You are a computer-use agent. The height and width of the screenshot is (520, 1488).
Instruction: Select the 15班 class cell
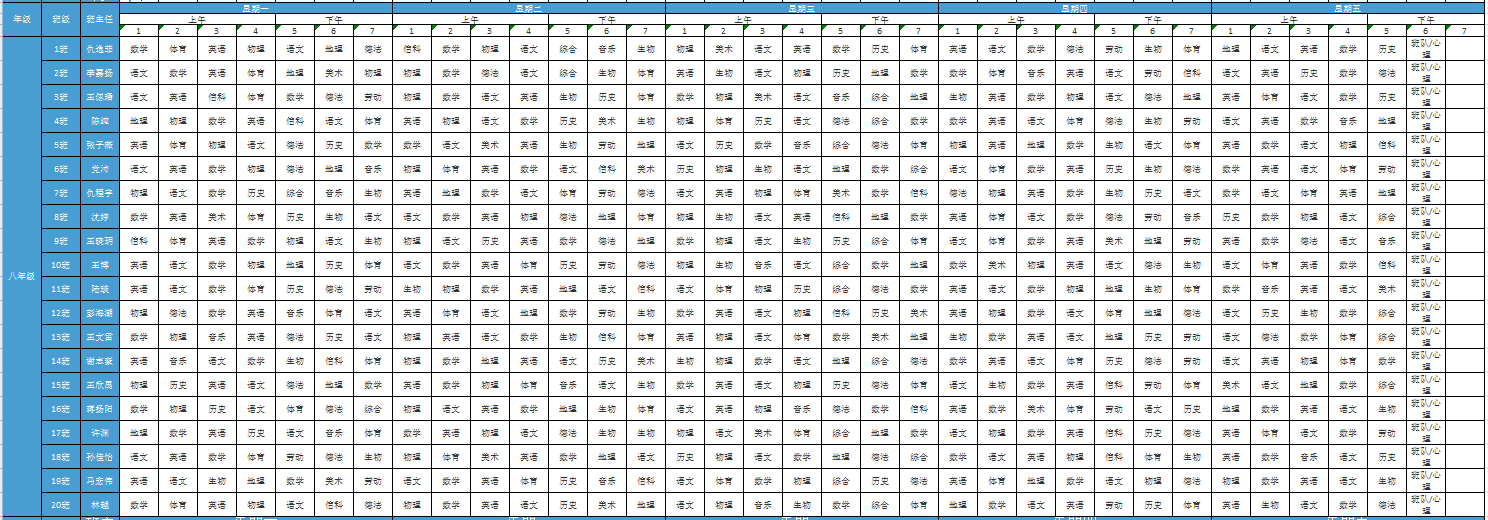[60, 384]
